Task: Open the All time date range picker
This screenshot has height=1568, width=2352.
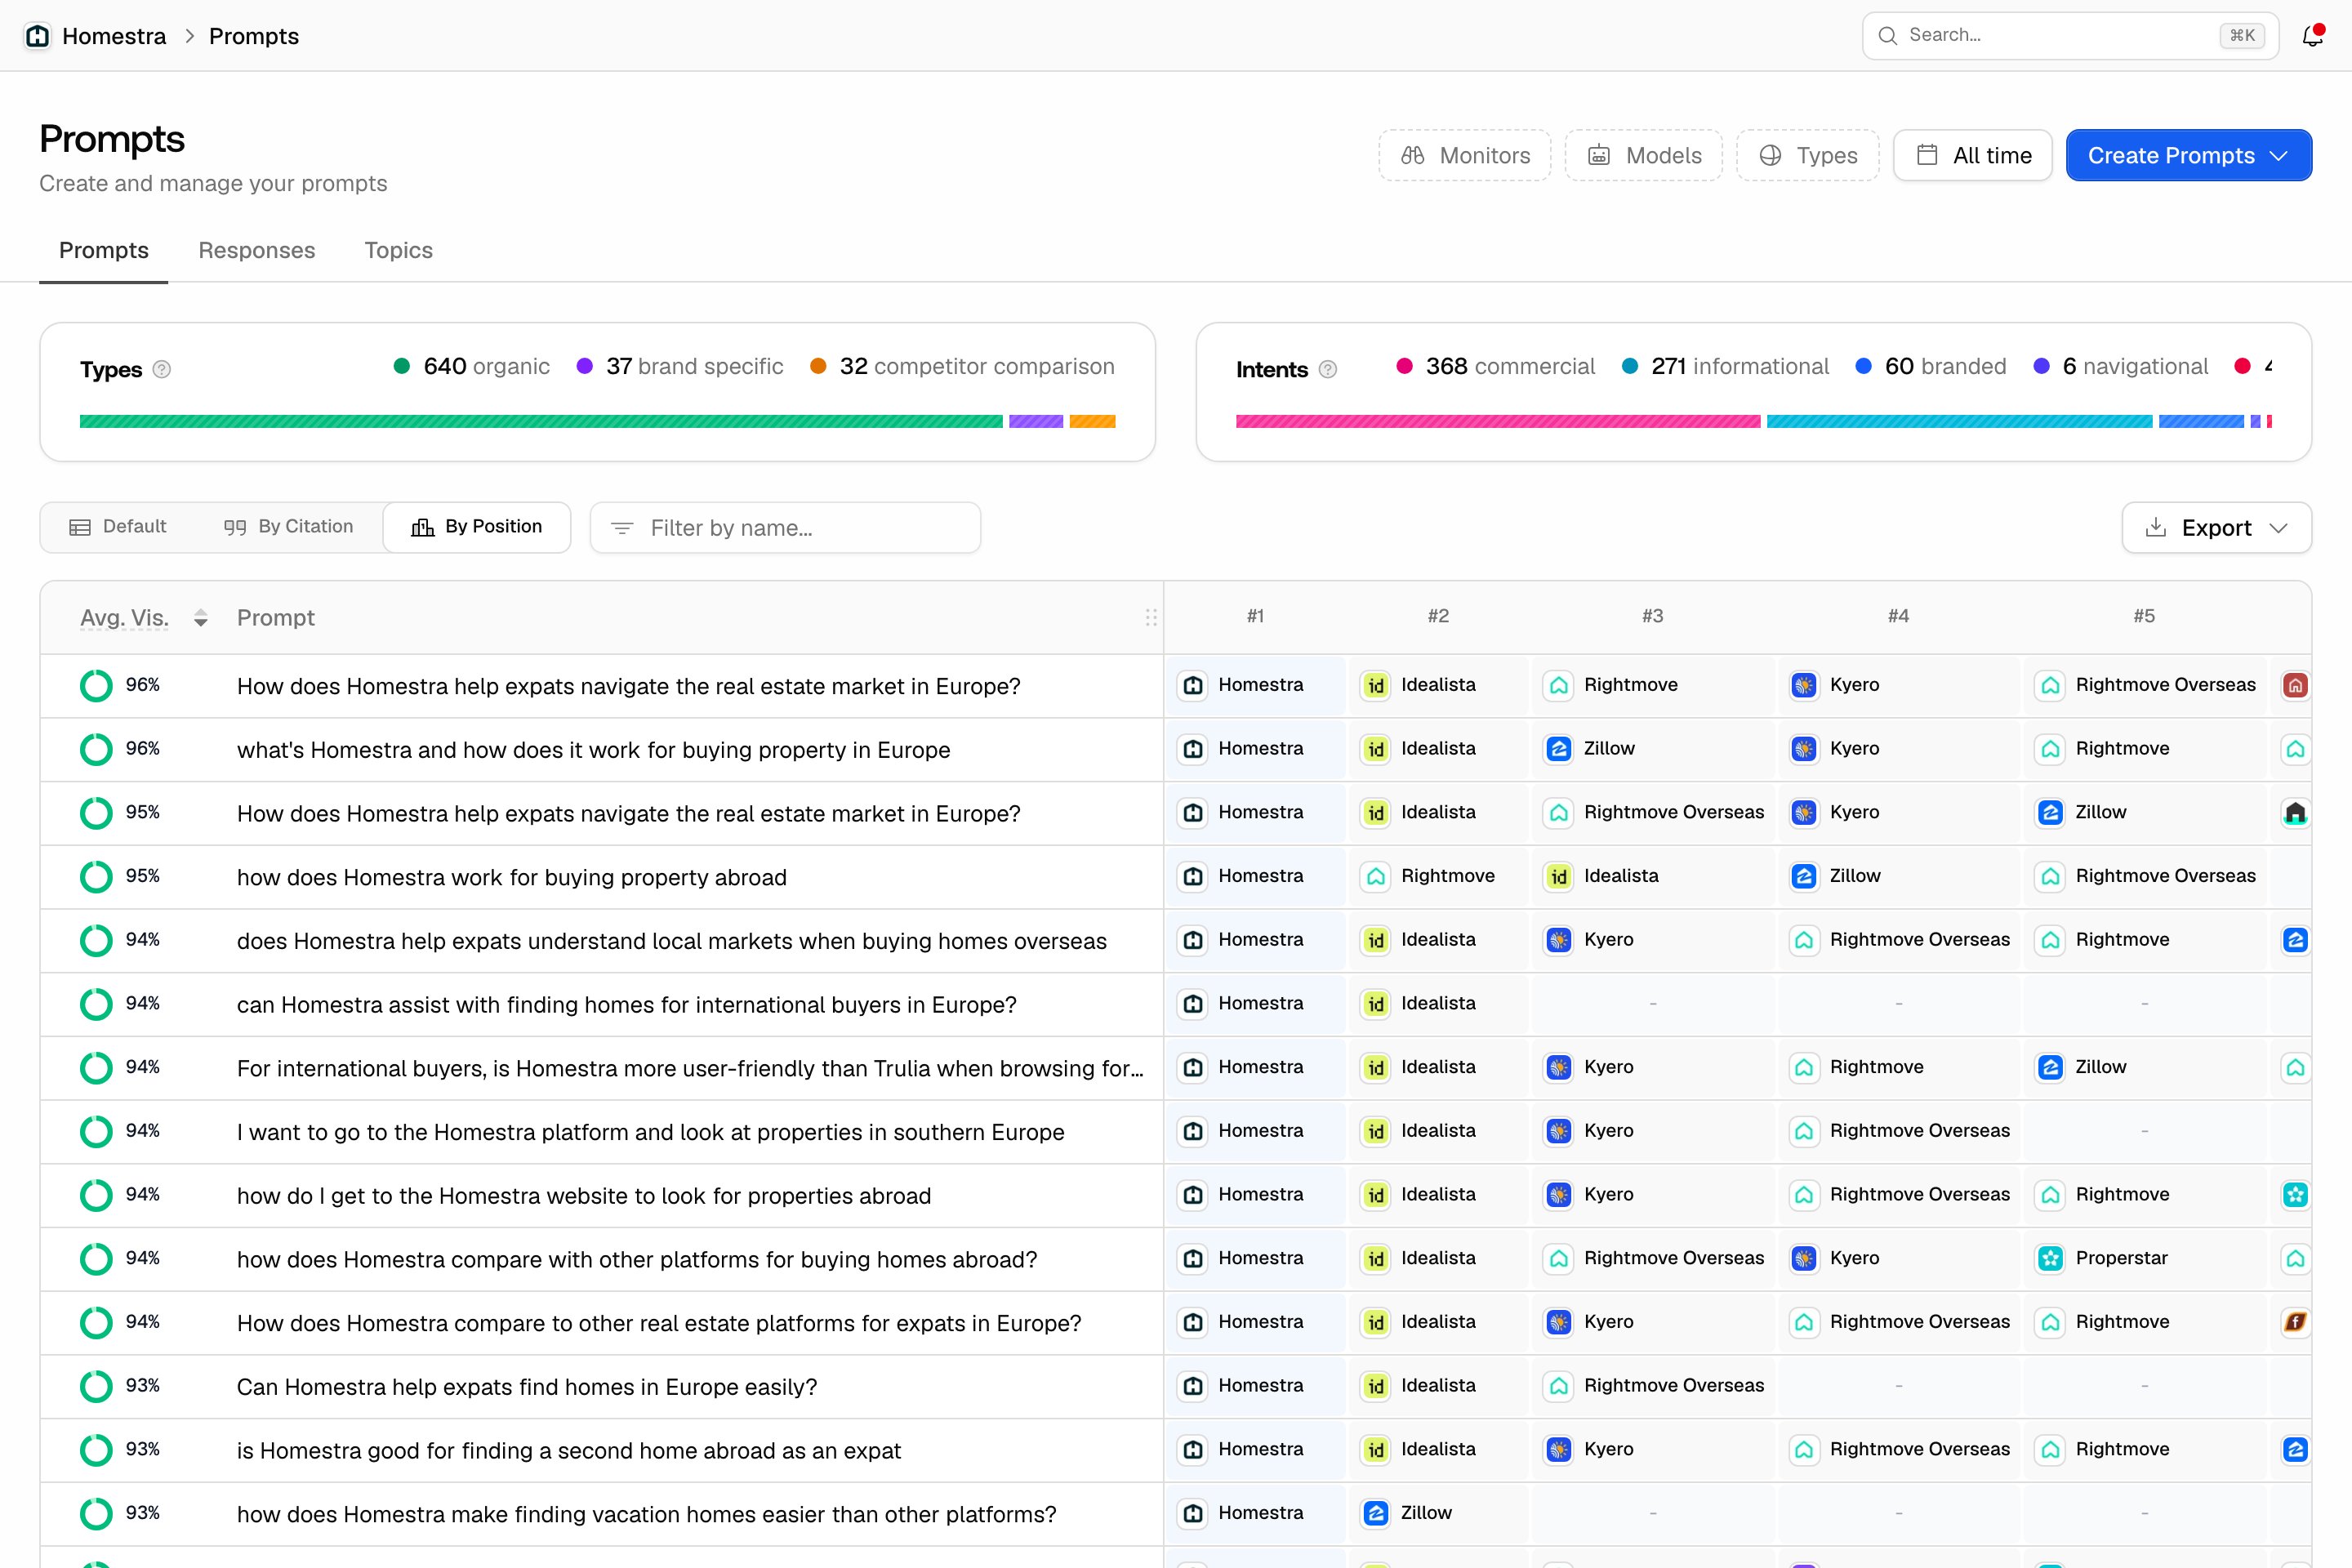Action: 1972,155
